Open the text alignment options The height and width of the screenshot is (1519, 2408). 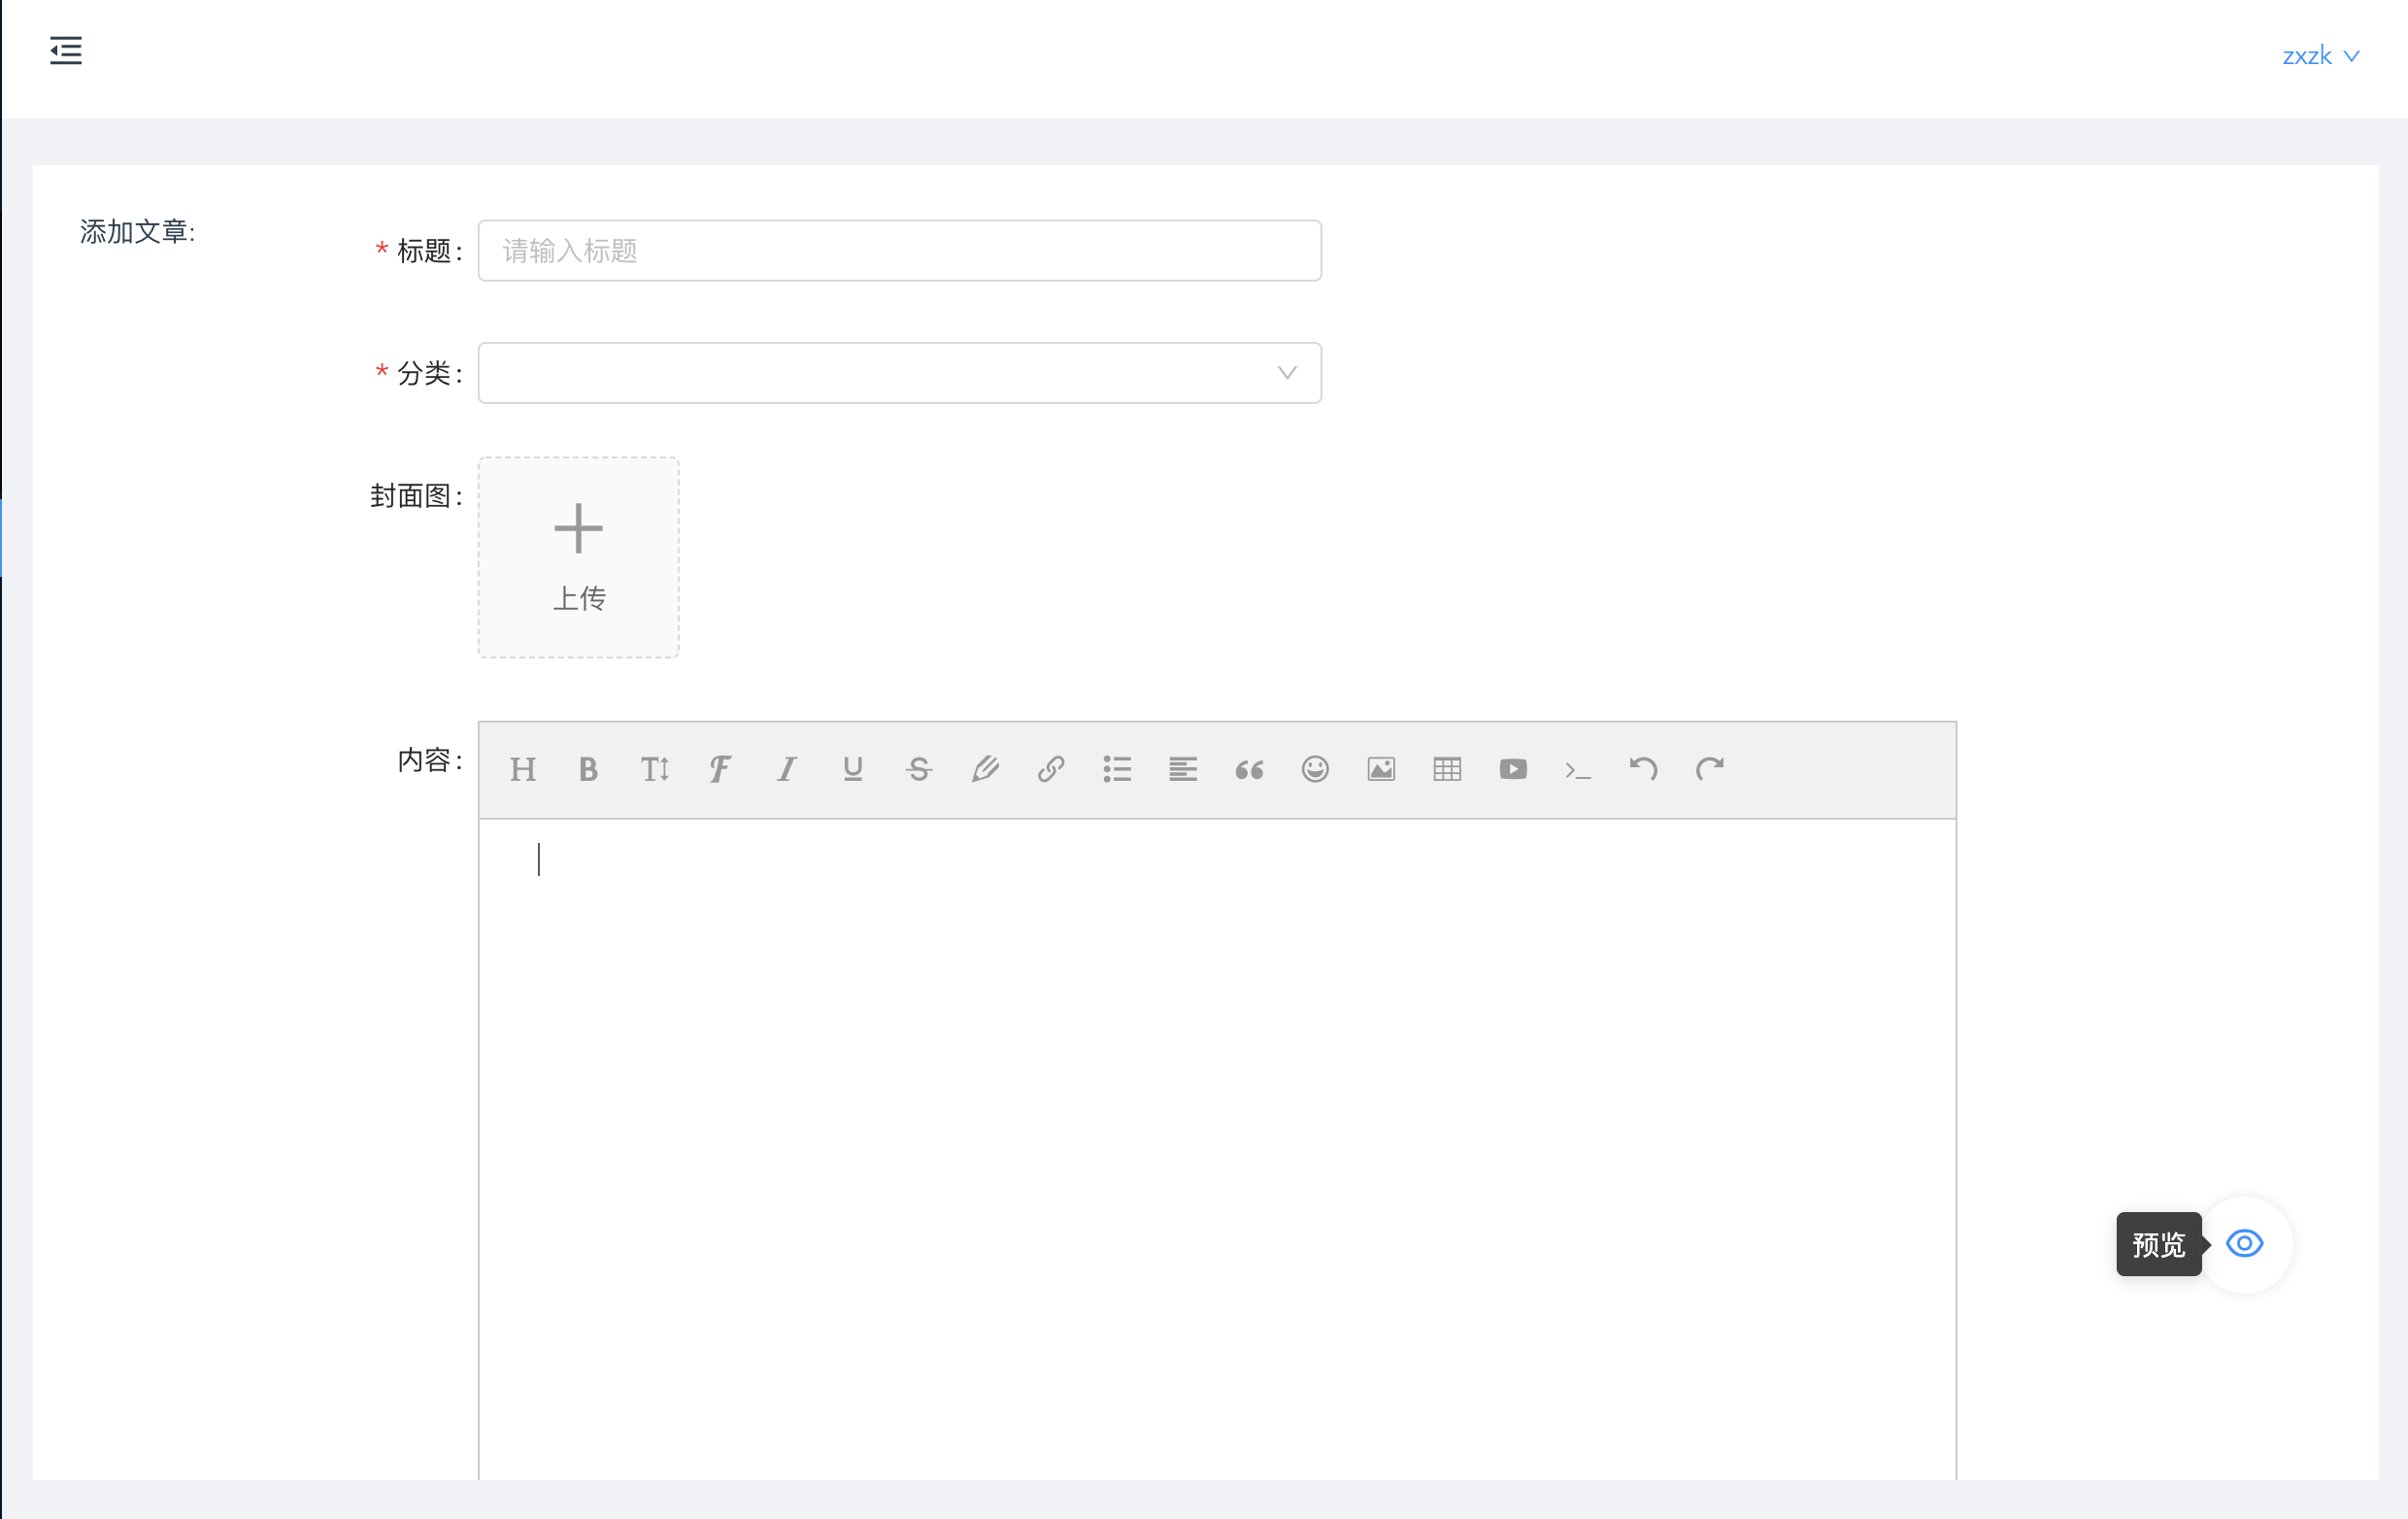(x=1183, y=769)
